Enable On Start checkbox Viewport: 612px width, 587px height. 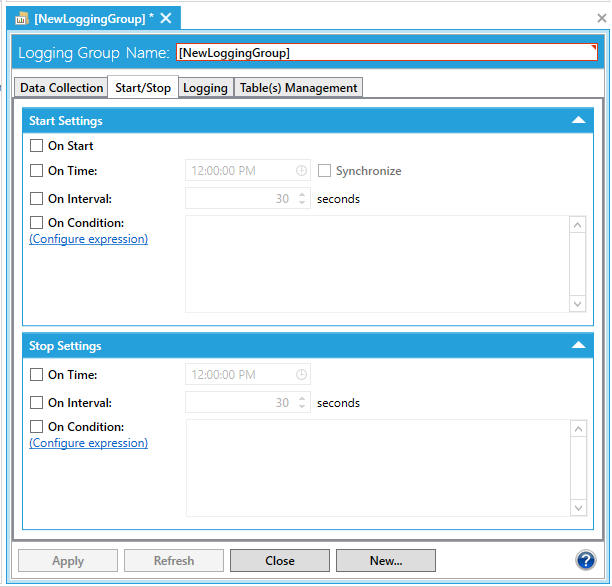(36, 146)
